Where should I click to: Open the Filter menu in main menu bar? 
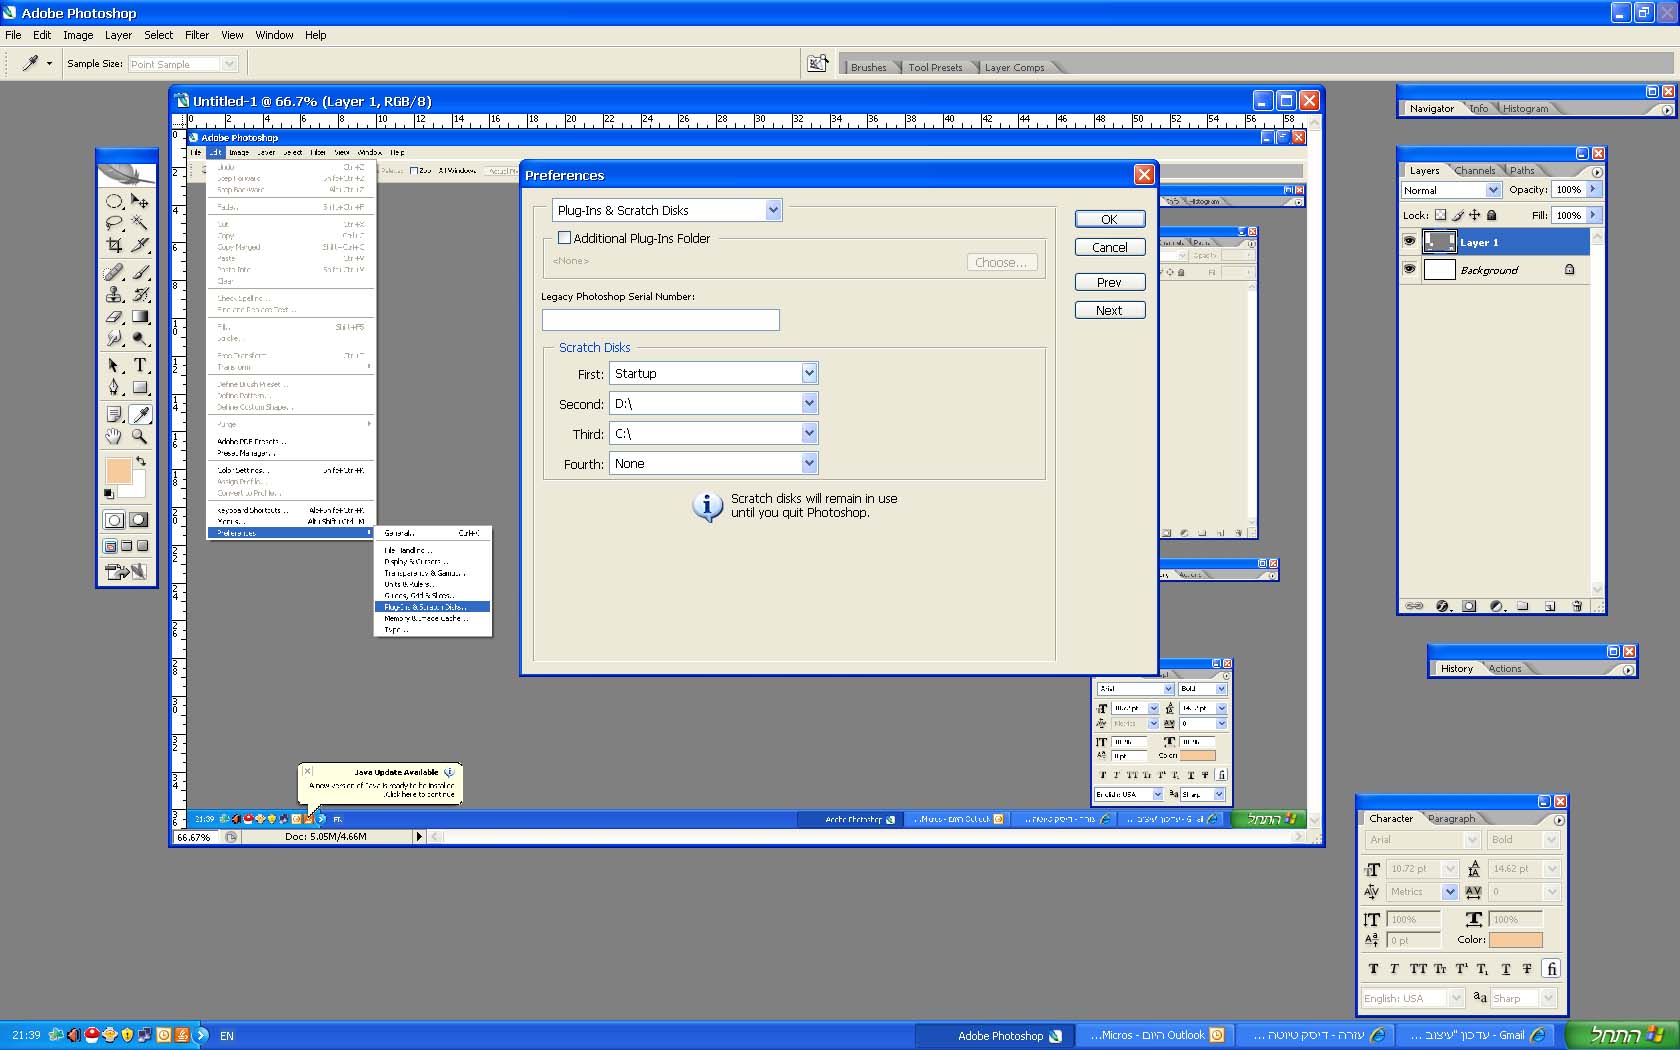pos(197,35)
